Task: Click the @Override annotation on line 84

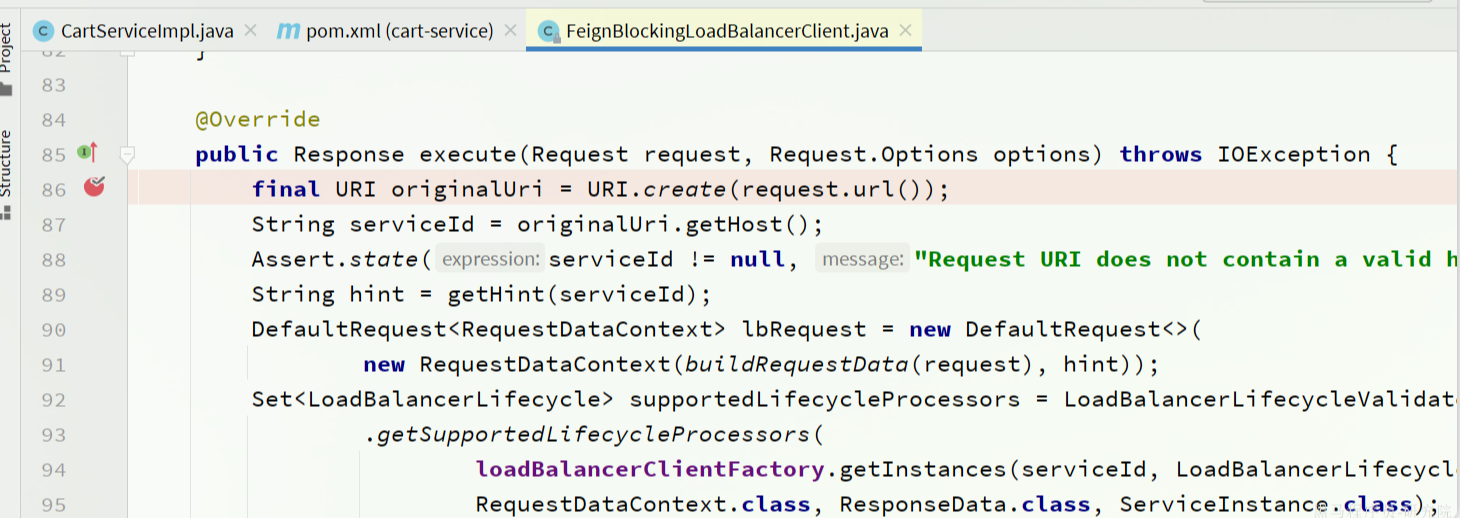Action: (x=258, y=120)
